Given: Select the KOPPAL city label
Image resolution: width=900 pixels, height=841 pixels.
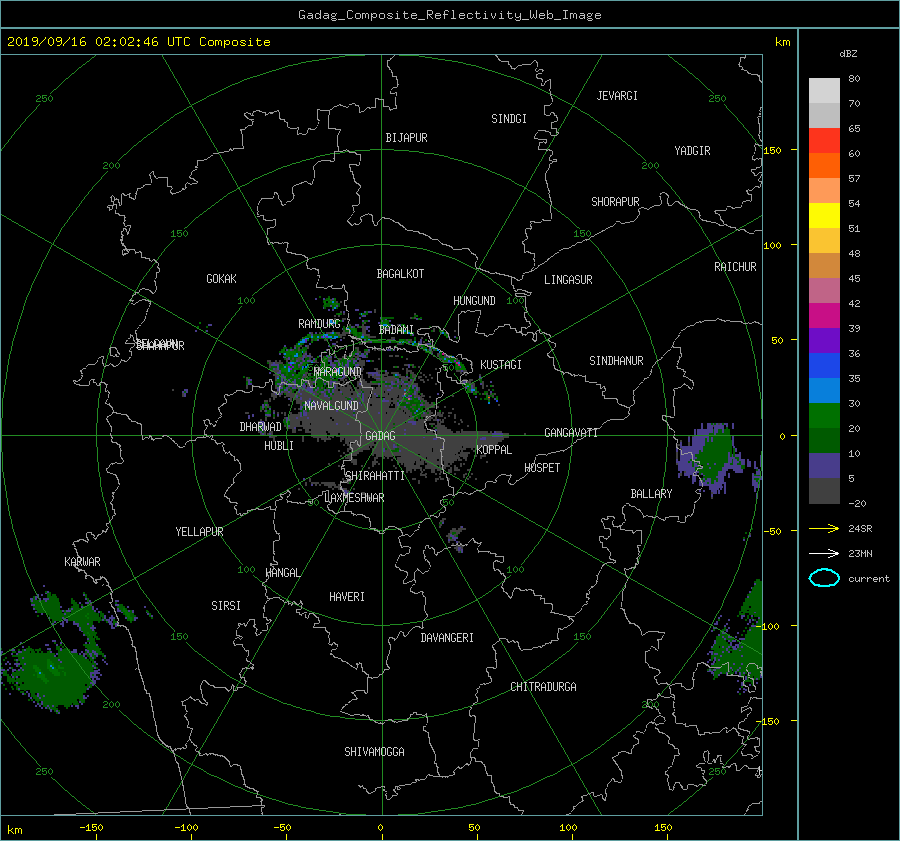Looking at the screenshot, I should tap(494, 450).
